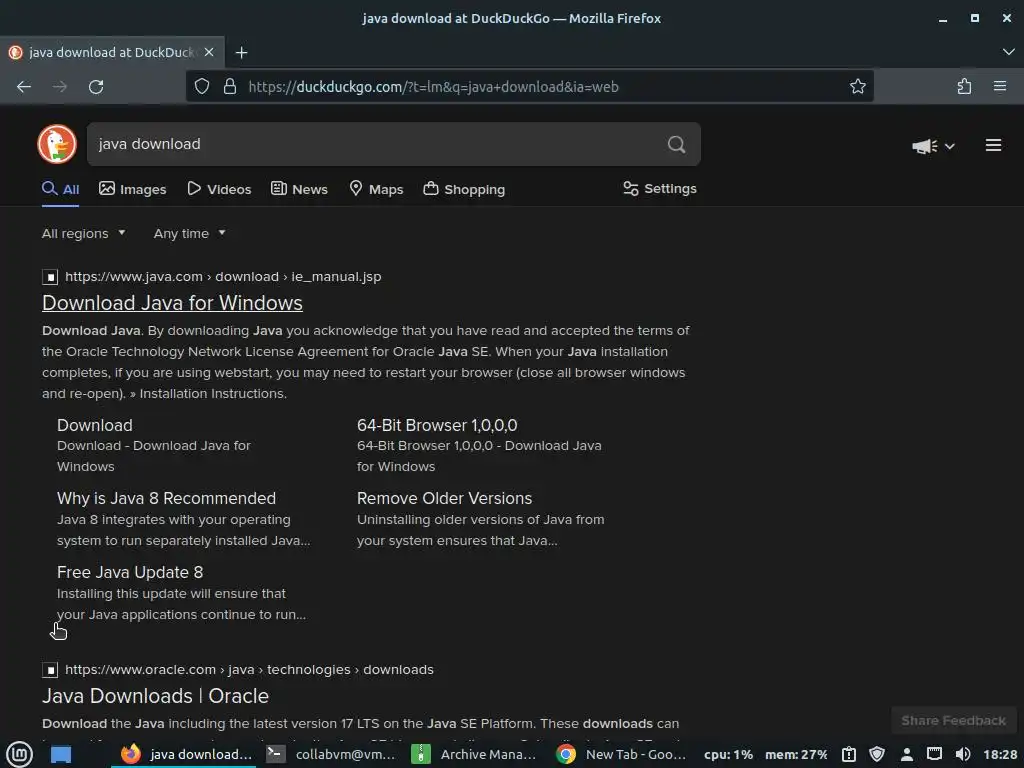Open the Download Java for Windows result
The height and width of the screenshot is (768, 1024).
[172, 303]
